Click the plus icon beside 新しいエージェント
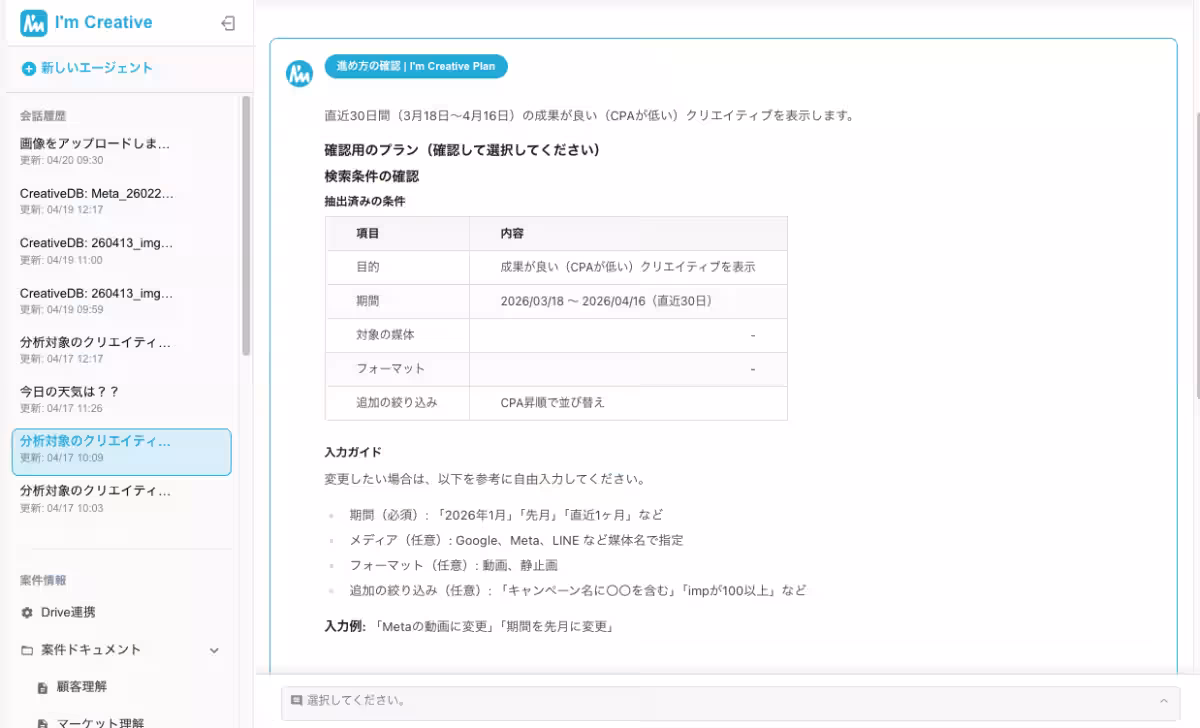 [x=28, y=67]
